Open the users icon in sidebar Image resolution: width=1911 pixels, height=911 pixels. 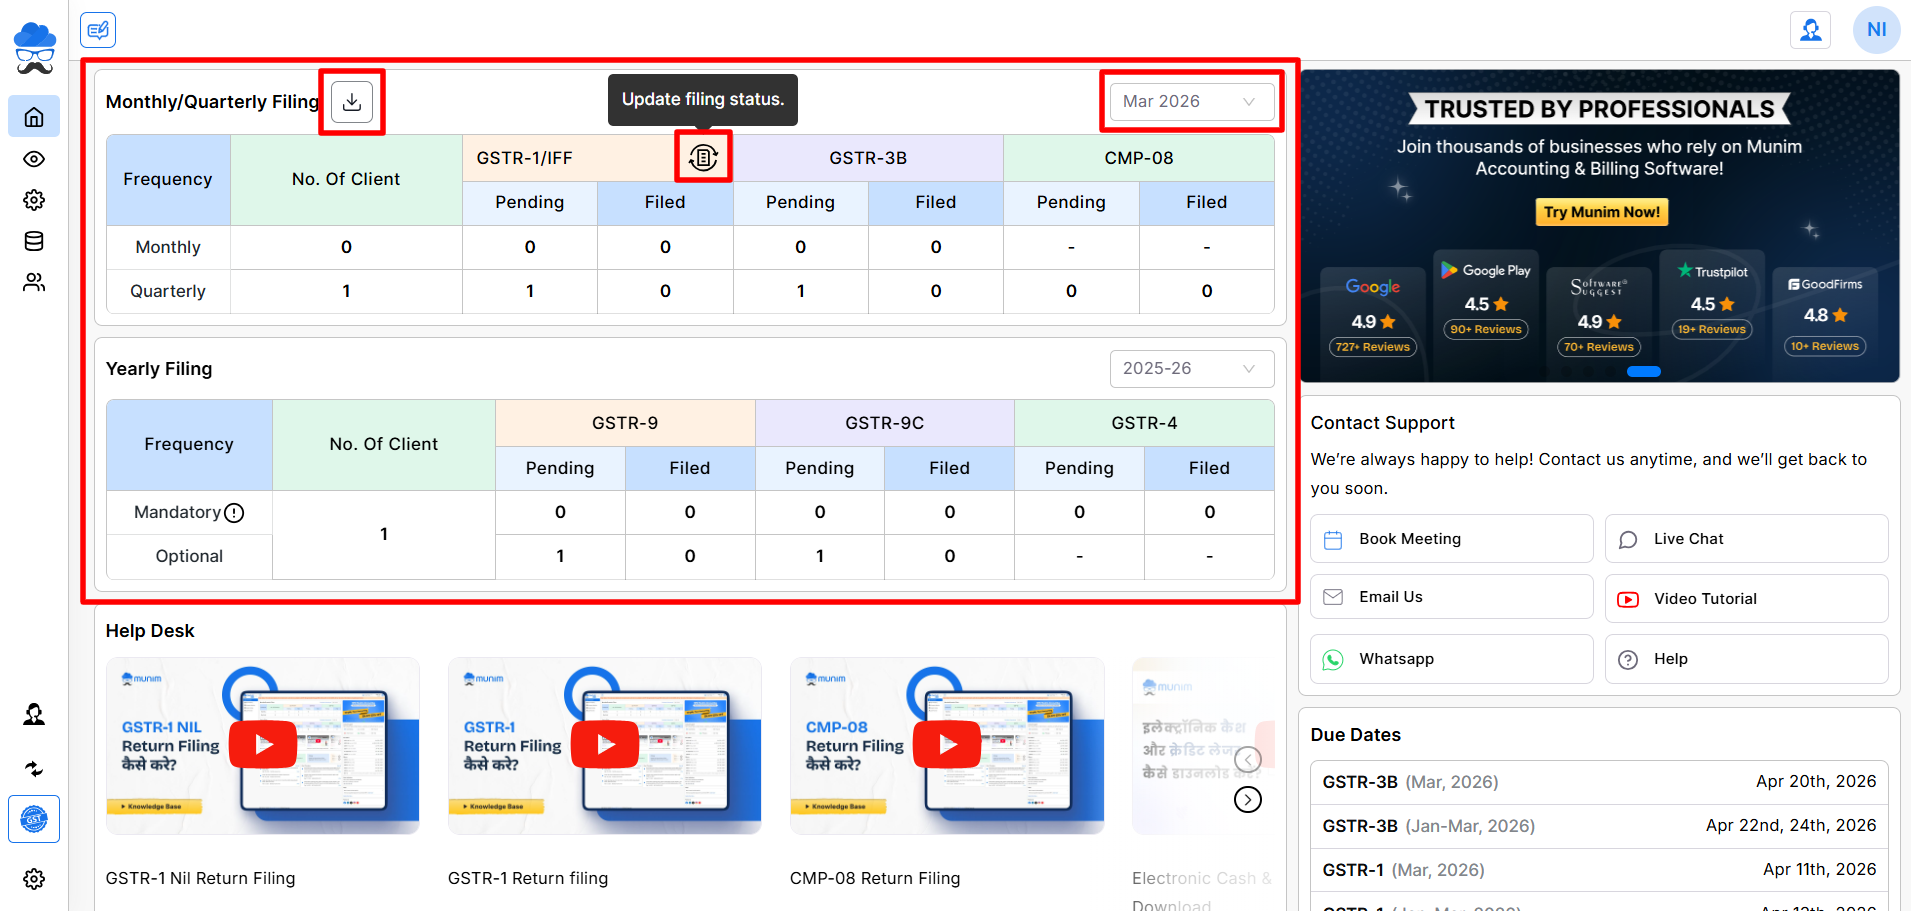(x=34, y=282)
